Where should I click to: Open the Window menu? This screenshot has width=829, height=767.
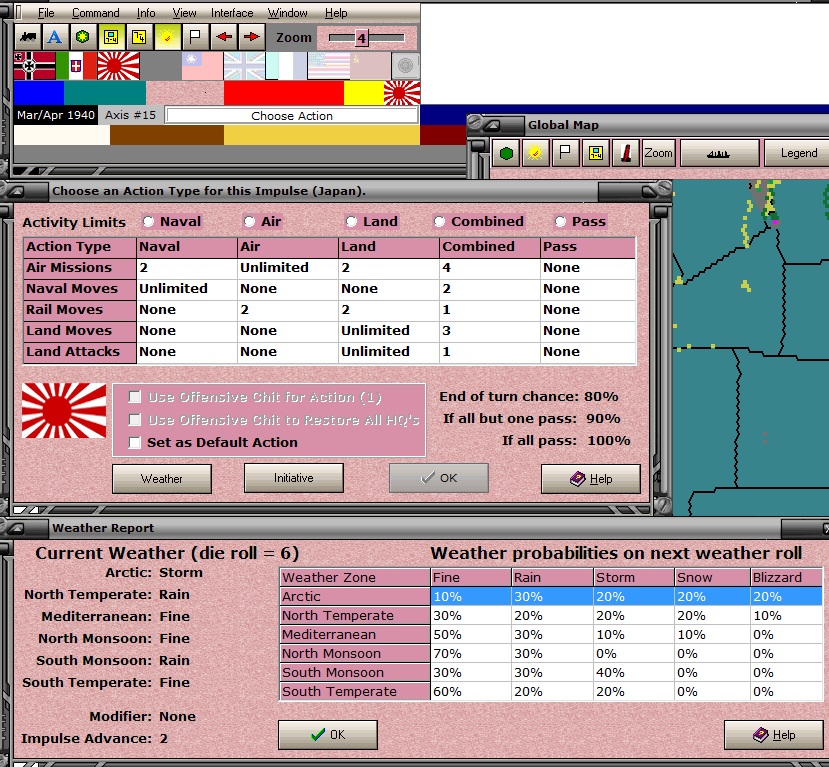point(288,13)
